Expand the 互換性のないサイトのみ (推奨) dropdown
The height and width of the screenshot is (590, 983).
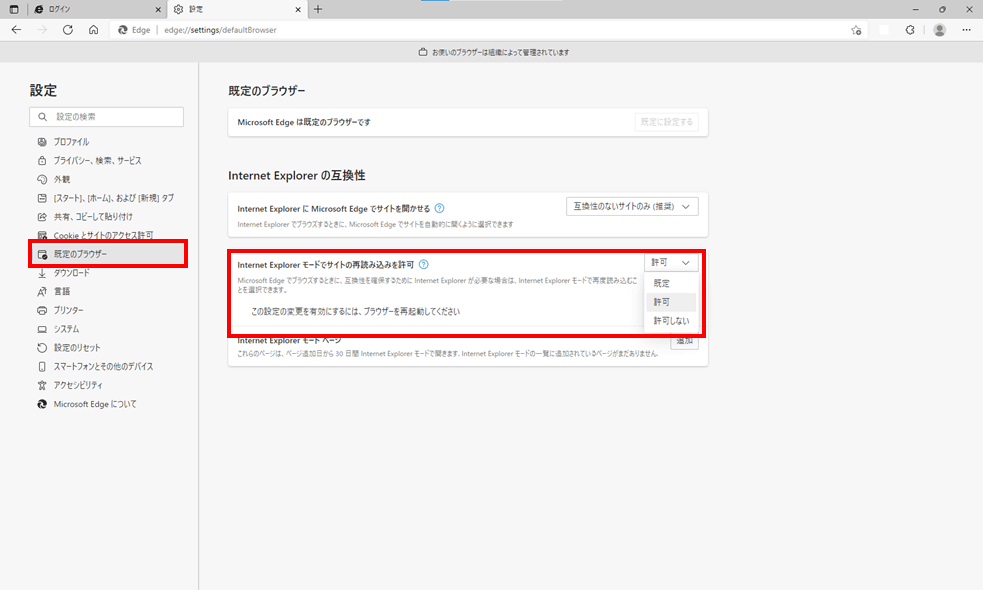[632, 206]
